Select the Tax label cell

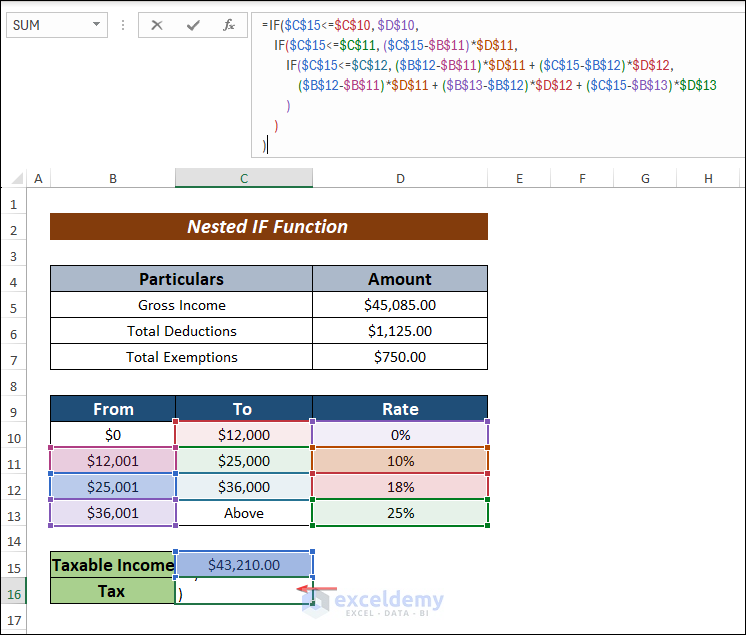coord(113,591)
